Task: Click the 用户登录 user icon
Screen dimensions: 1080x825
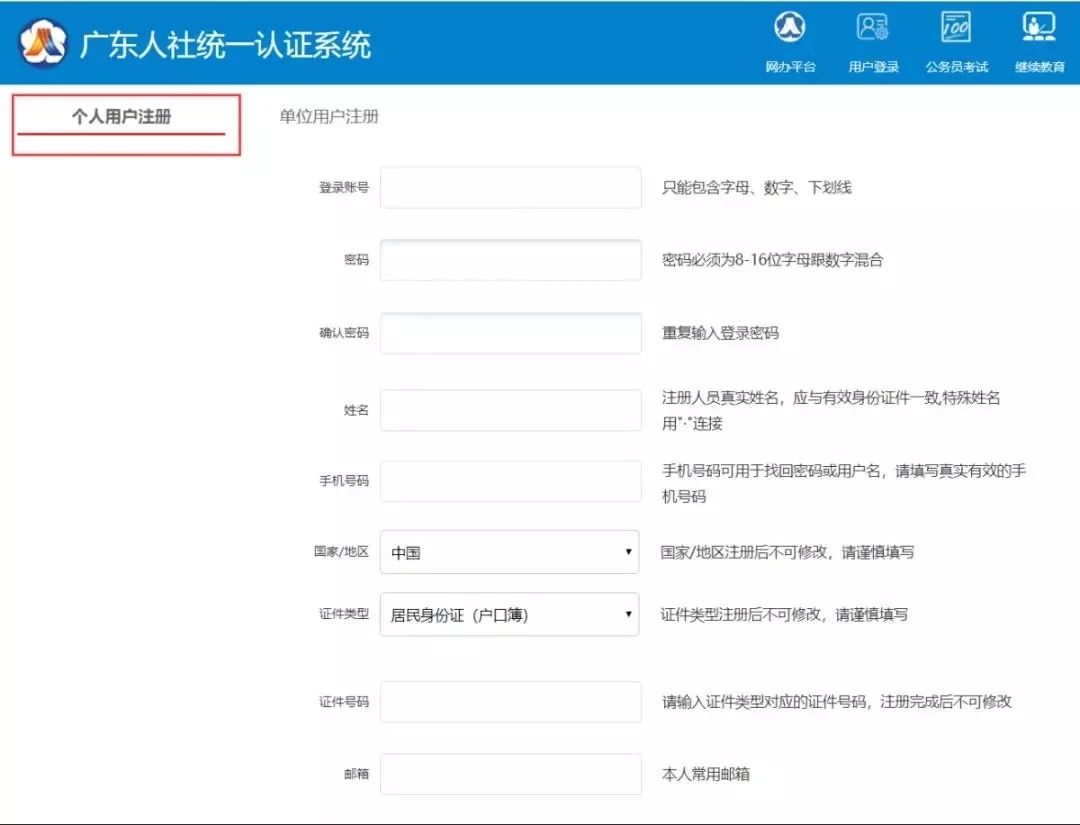Action: 871,26
